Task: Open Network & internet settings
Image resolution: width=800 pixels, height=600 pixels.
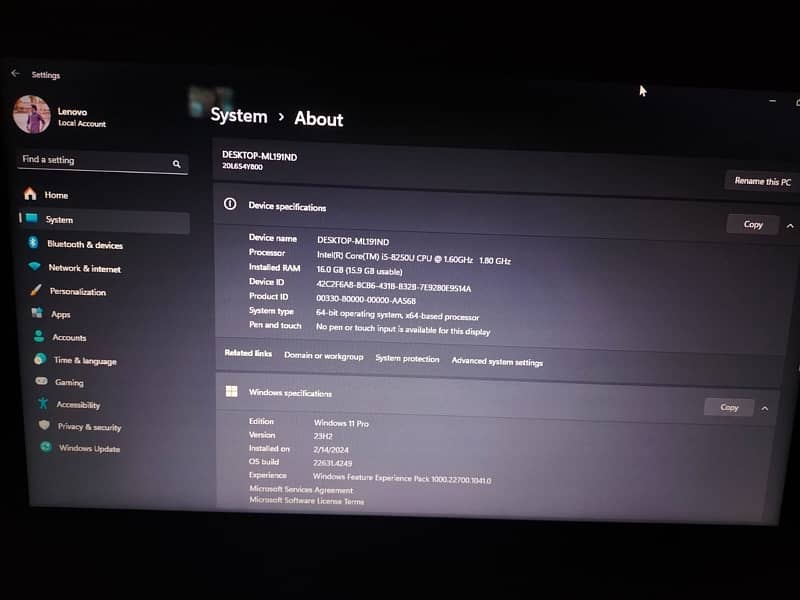Action: (84, 269)
